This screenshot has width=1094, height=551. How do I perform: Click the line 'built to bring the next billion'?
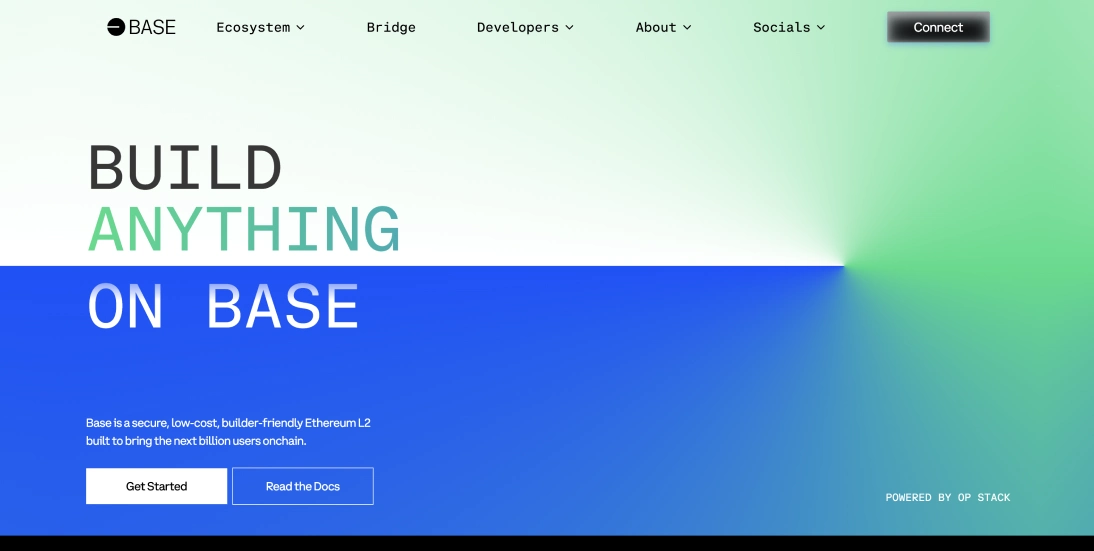tap(196, 441)
